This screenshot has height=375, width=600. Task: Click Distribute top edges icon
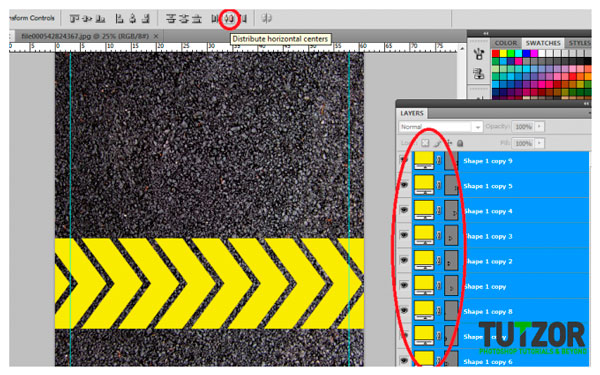(171, 18)
